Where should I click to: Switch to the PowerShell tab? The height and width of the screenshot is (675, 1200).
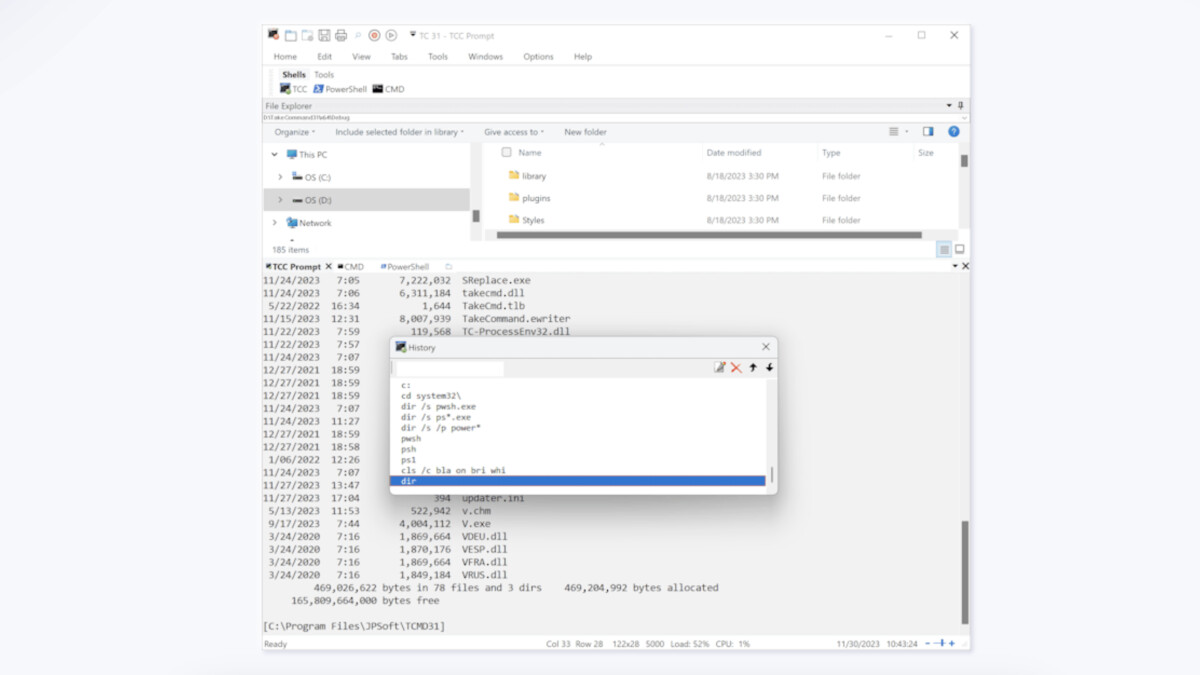pos(405,267)
